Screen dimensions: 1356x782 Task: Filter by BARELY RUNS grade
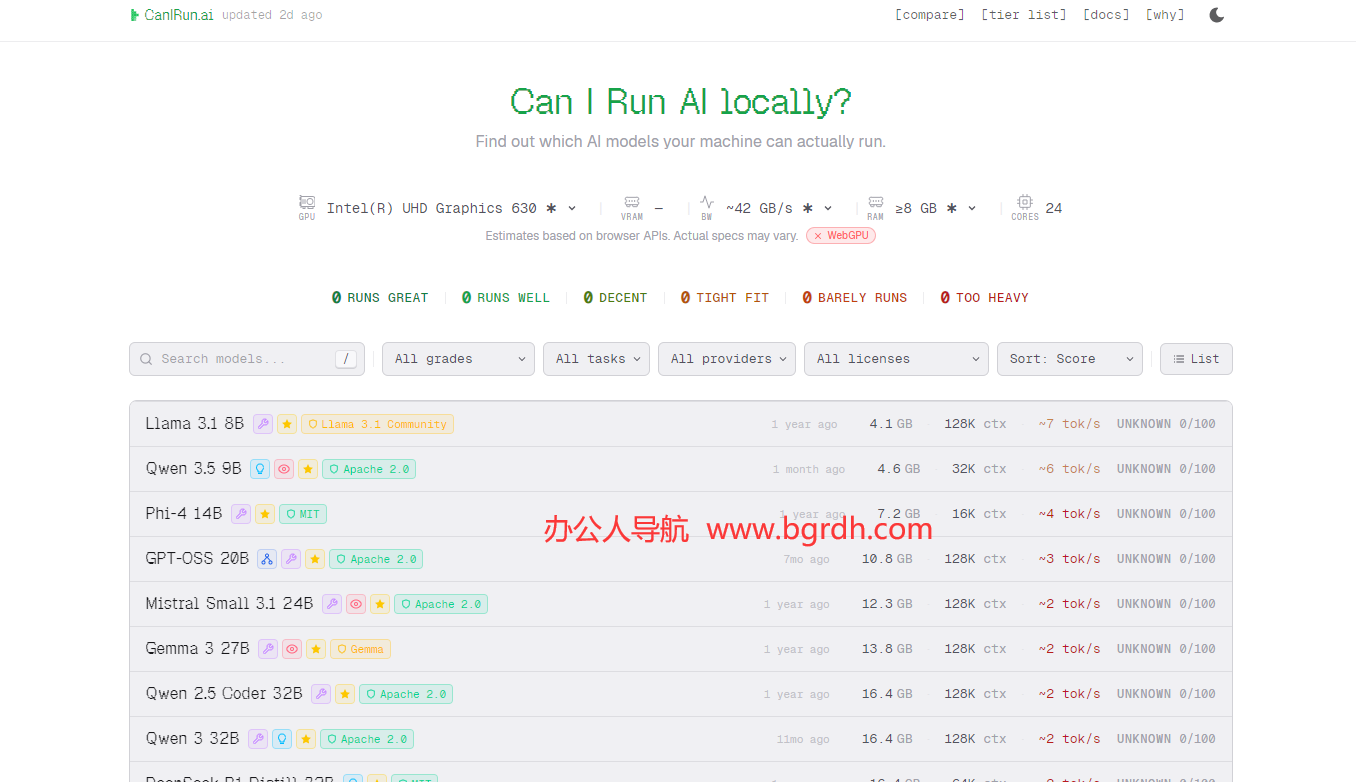855,298
